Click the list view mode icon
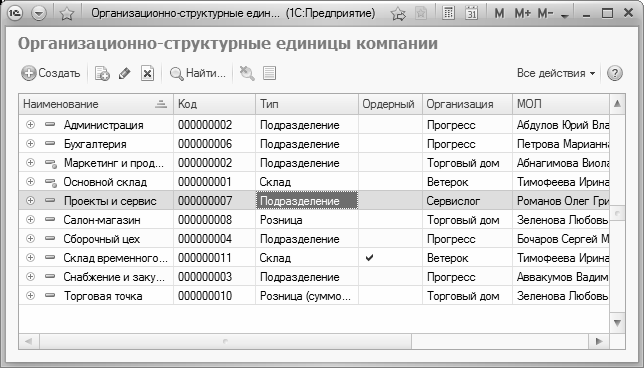The width and height of the screenshot is (644, 368). point(269,74)
